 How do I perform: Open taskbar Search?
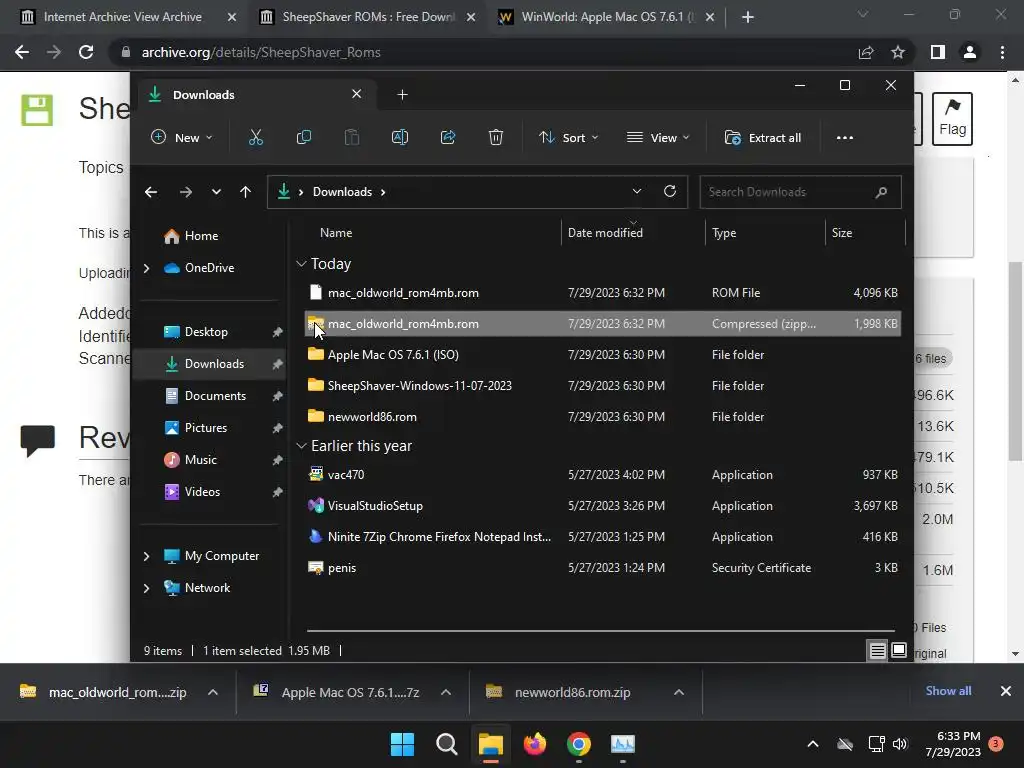coord(447,744)
